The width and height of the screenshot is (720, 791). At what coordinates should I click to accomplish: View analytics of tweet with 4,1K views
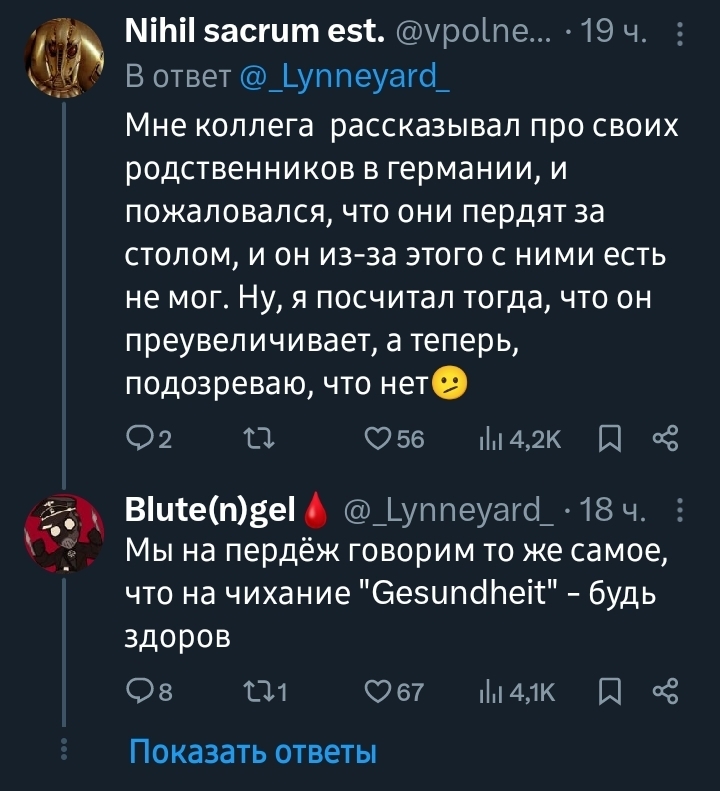click(x=494, y=692)
